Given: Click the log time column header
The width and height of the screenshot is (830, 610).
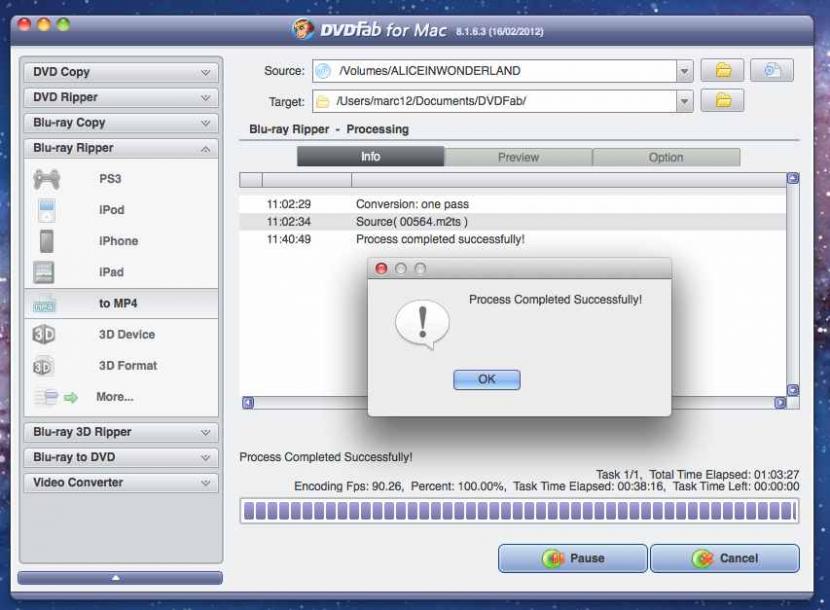Looking at the screenshot, I should click(306, 181).
